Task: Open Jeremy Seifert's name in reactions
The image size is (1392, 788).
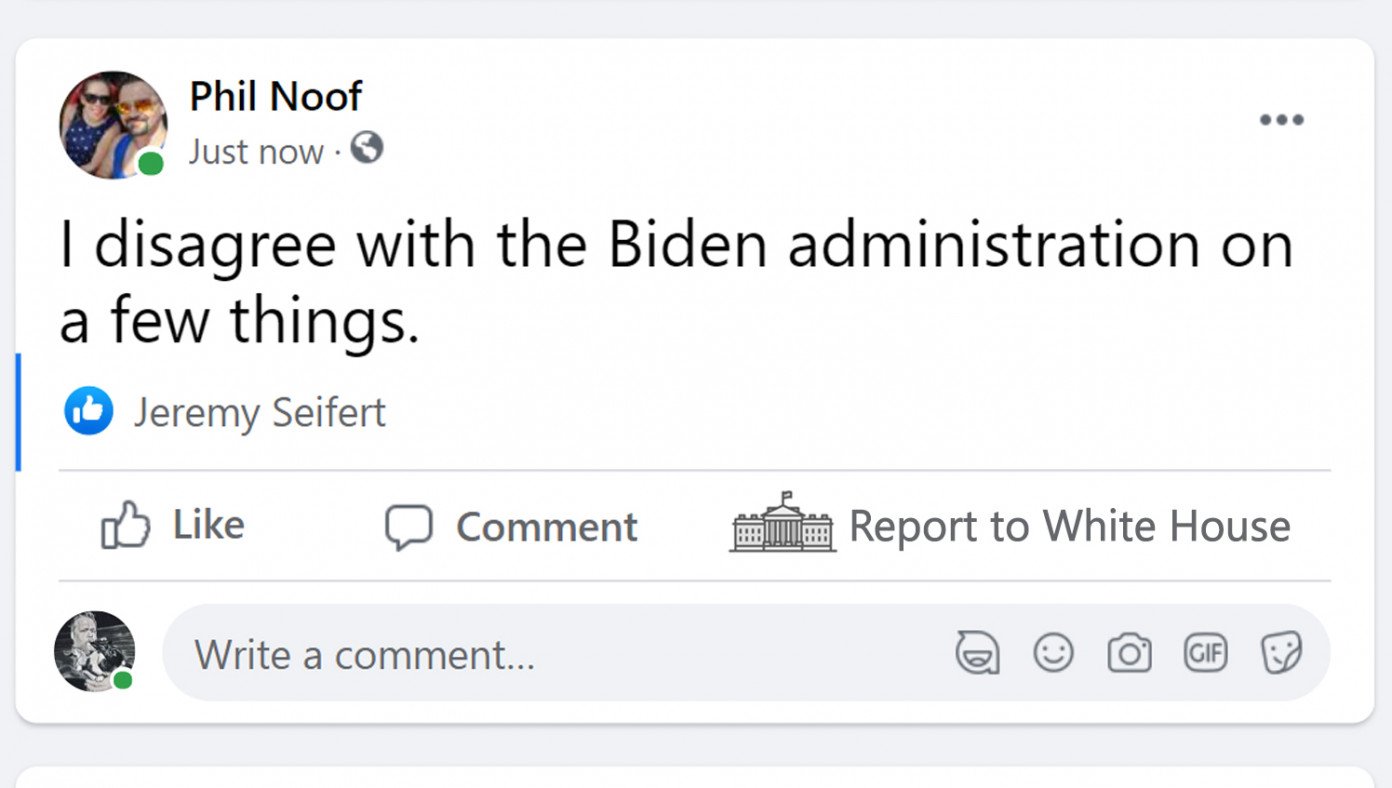Action: pyautogui.click(x=260, y=412)
